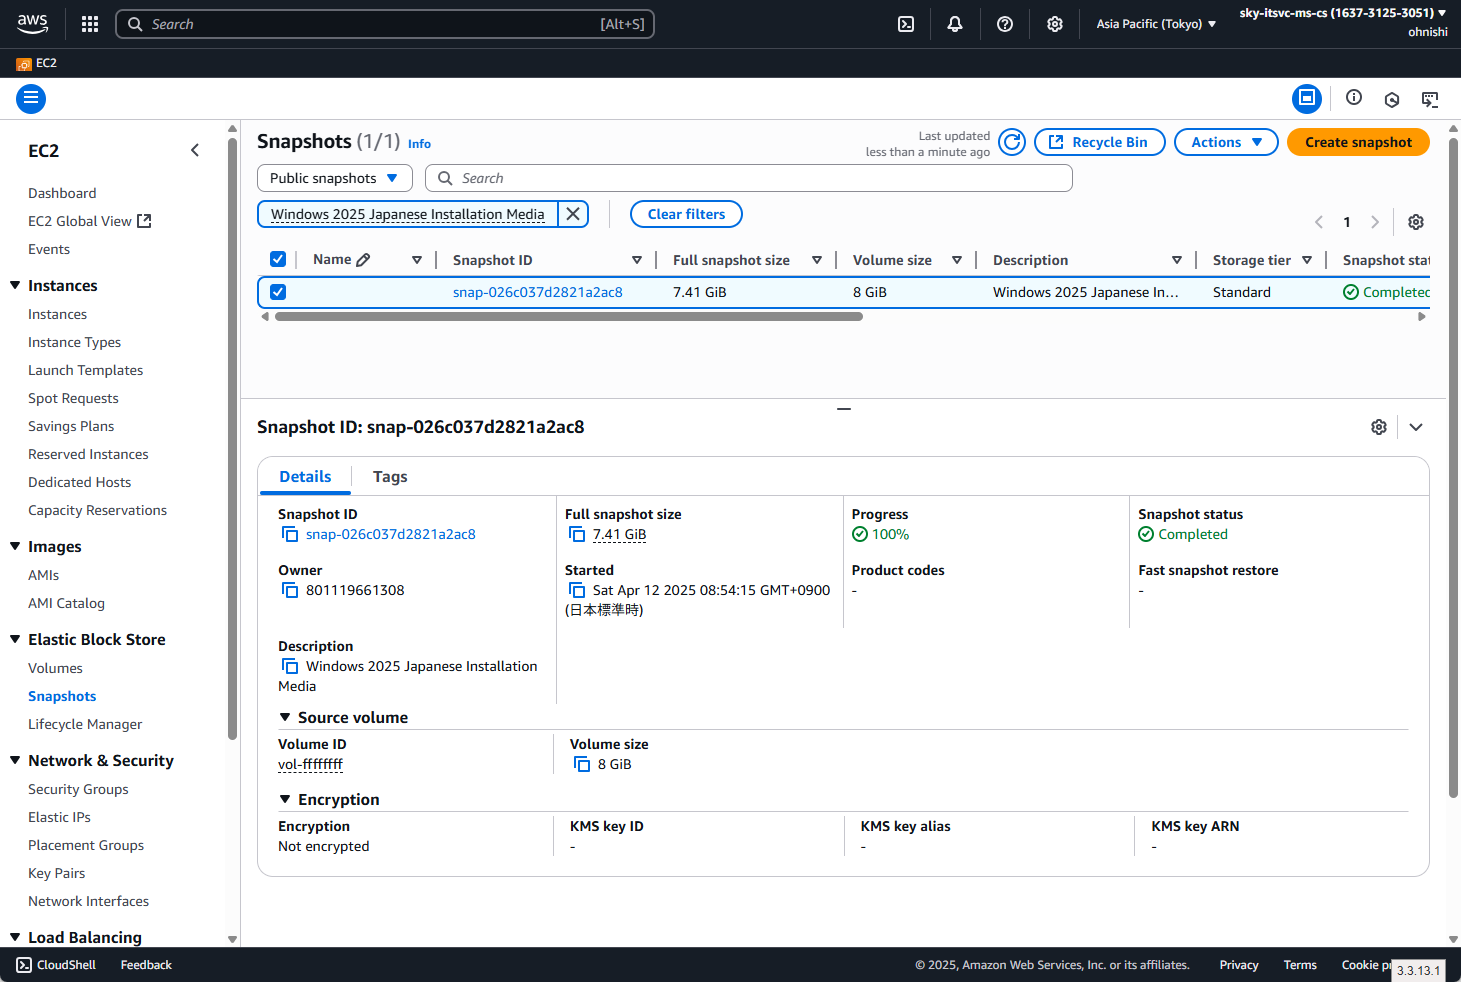The image size is (1461, 982).
Task: Type a query in the snapshot search field
Action: coord(749,177)
